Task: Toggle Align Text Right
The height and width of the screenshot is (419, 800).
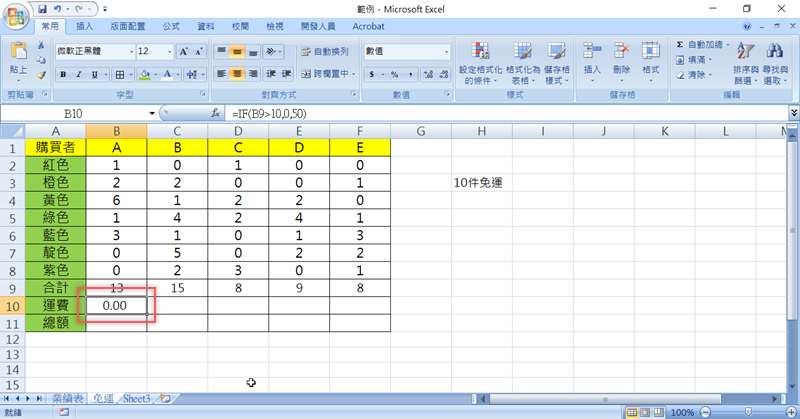Action: point(253,74)
